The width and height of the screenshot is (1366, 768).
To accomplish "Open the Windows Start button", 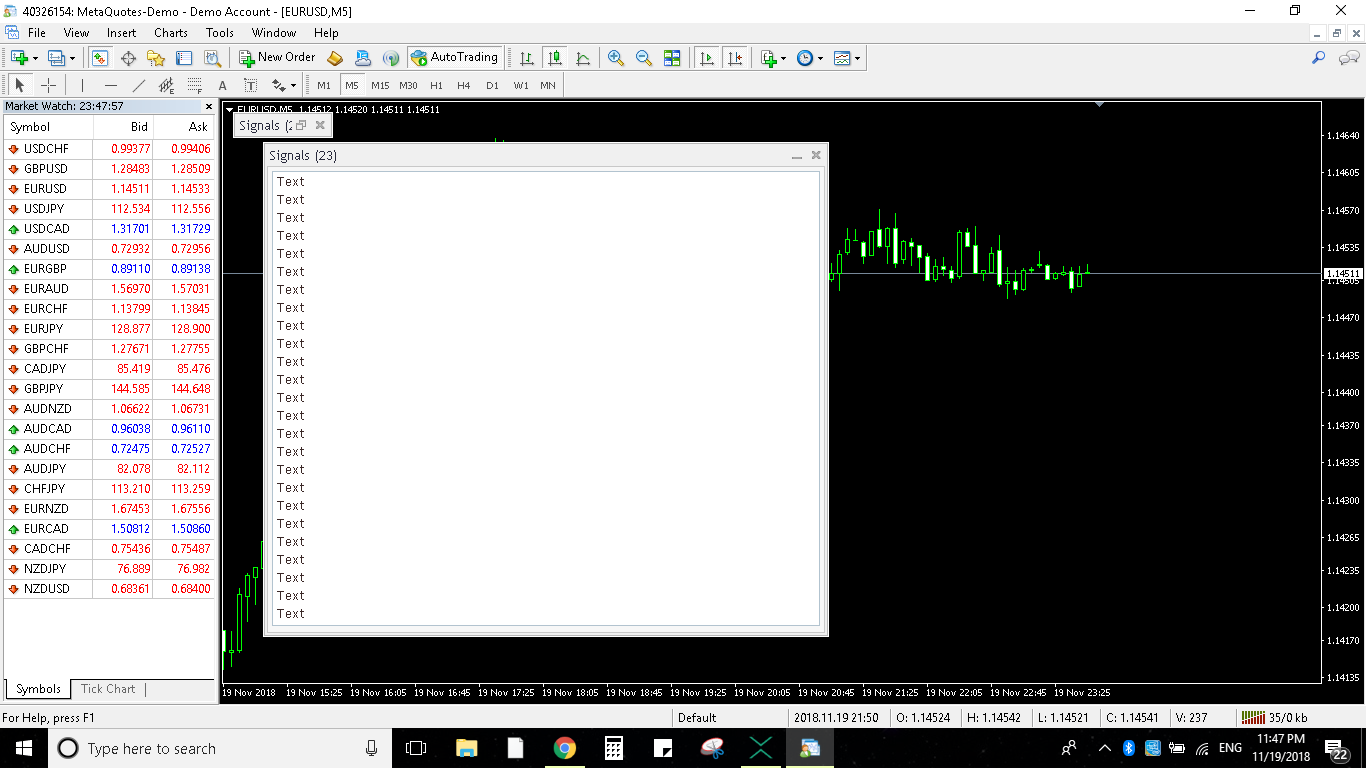I will (23, 748).
